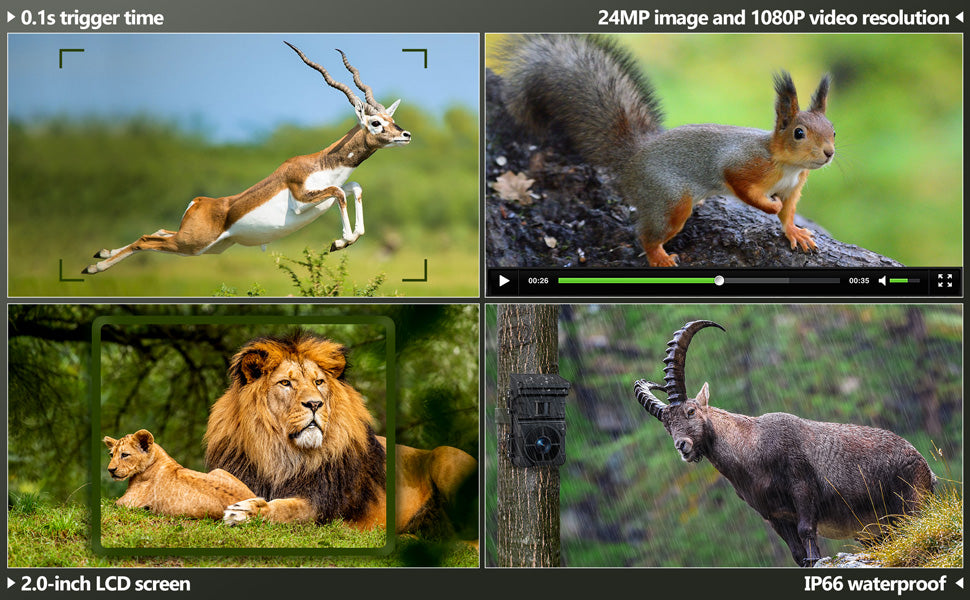Select the squirrel video frame

coord(700,160)
